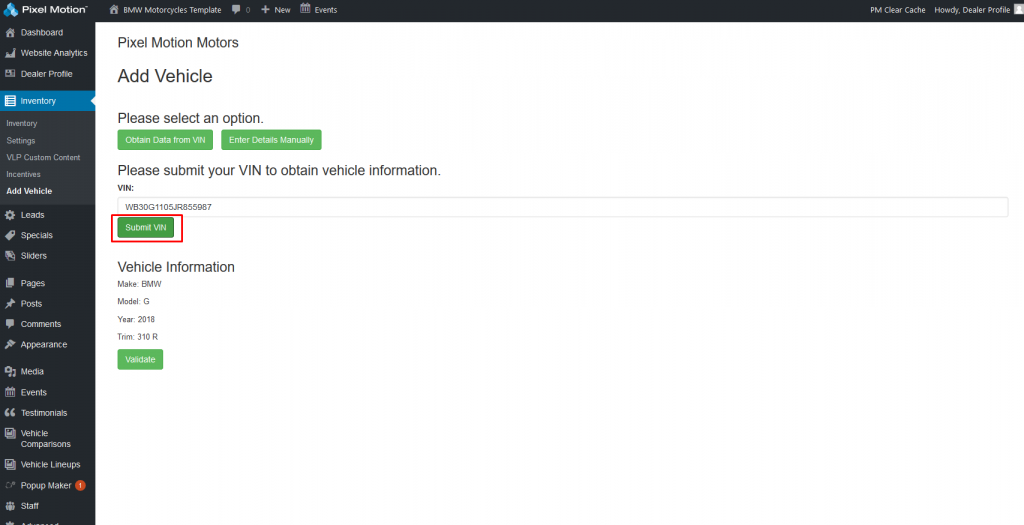Image resolution: width=1024 pixels, height=525 pixels.
Task: Click the Testimonials quote icon
Action: pos(10,413)
